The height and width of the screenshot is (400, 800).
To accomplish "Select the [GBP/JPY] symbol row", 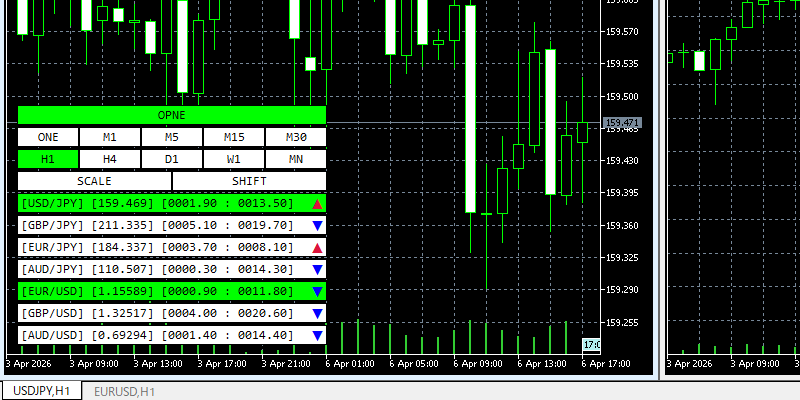I will (x=160, y=226).
